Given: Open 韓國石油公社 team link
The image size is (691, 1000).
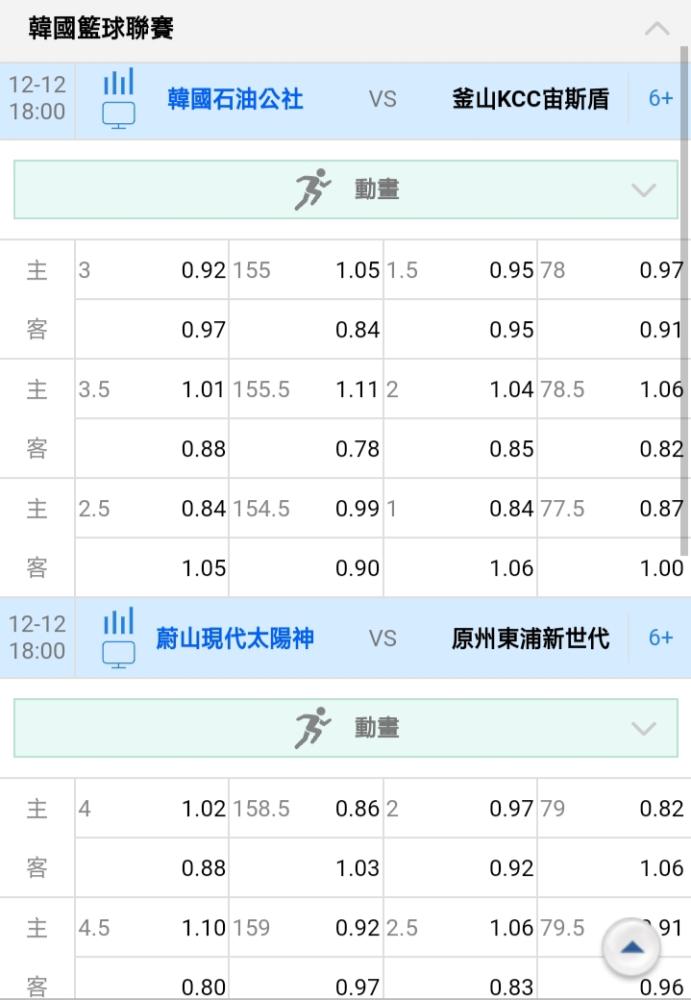Looking at the screenshot, I should pos(235,99).
